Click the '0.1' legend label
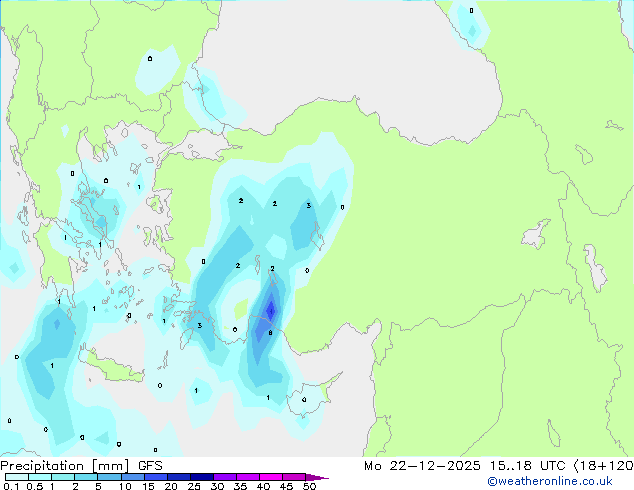634x490 pixels. coord(11,486)
